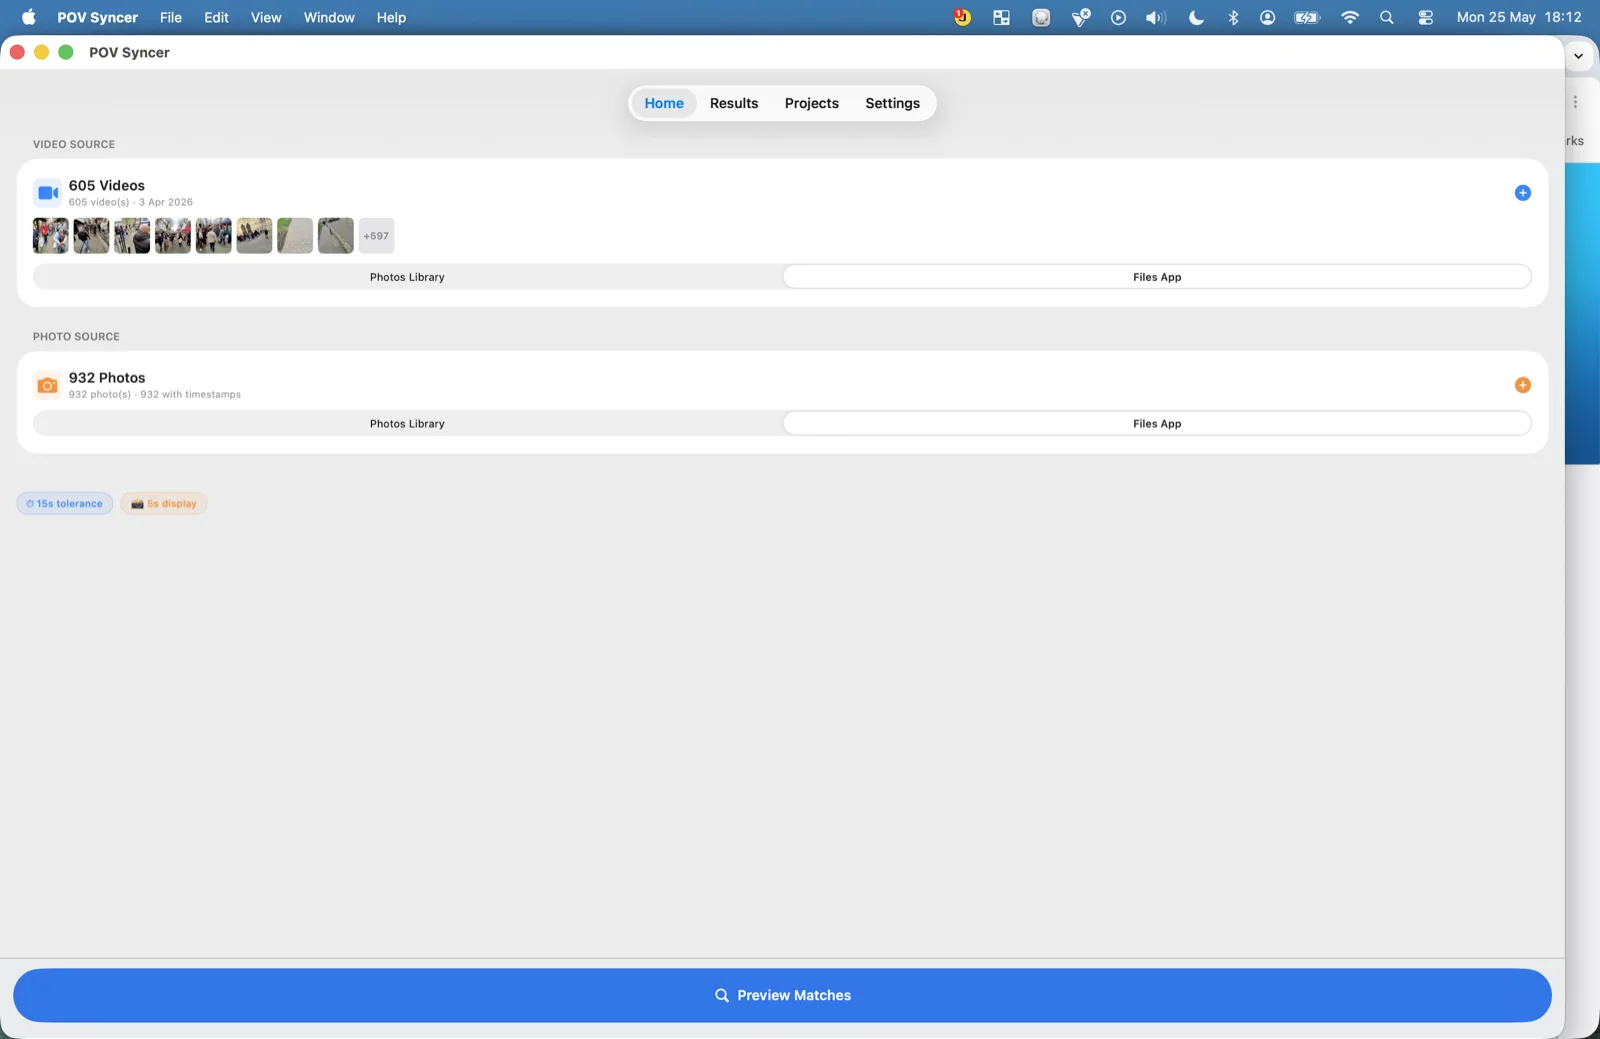Open the last grey road video thumbnail

pos(336,236)
